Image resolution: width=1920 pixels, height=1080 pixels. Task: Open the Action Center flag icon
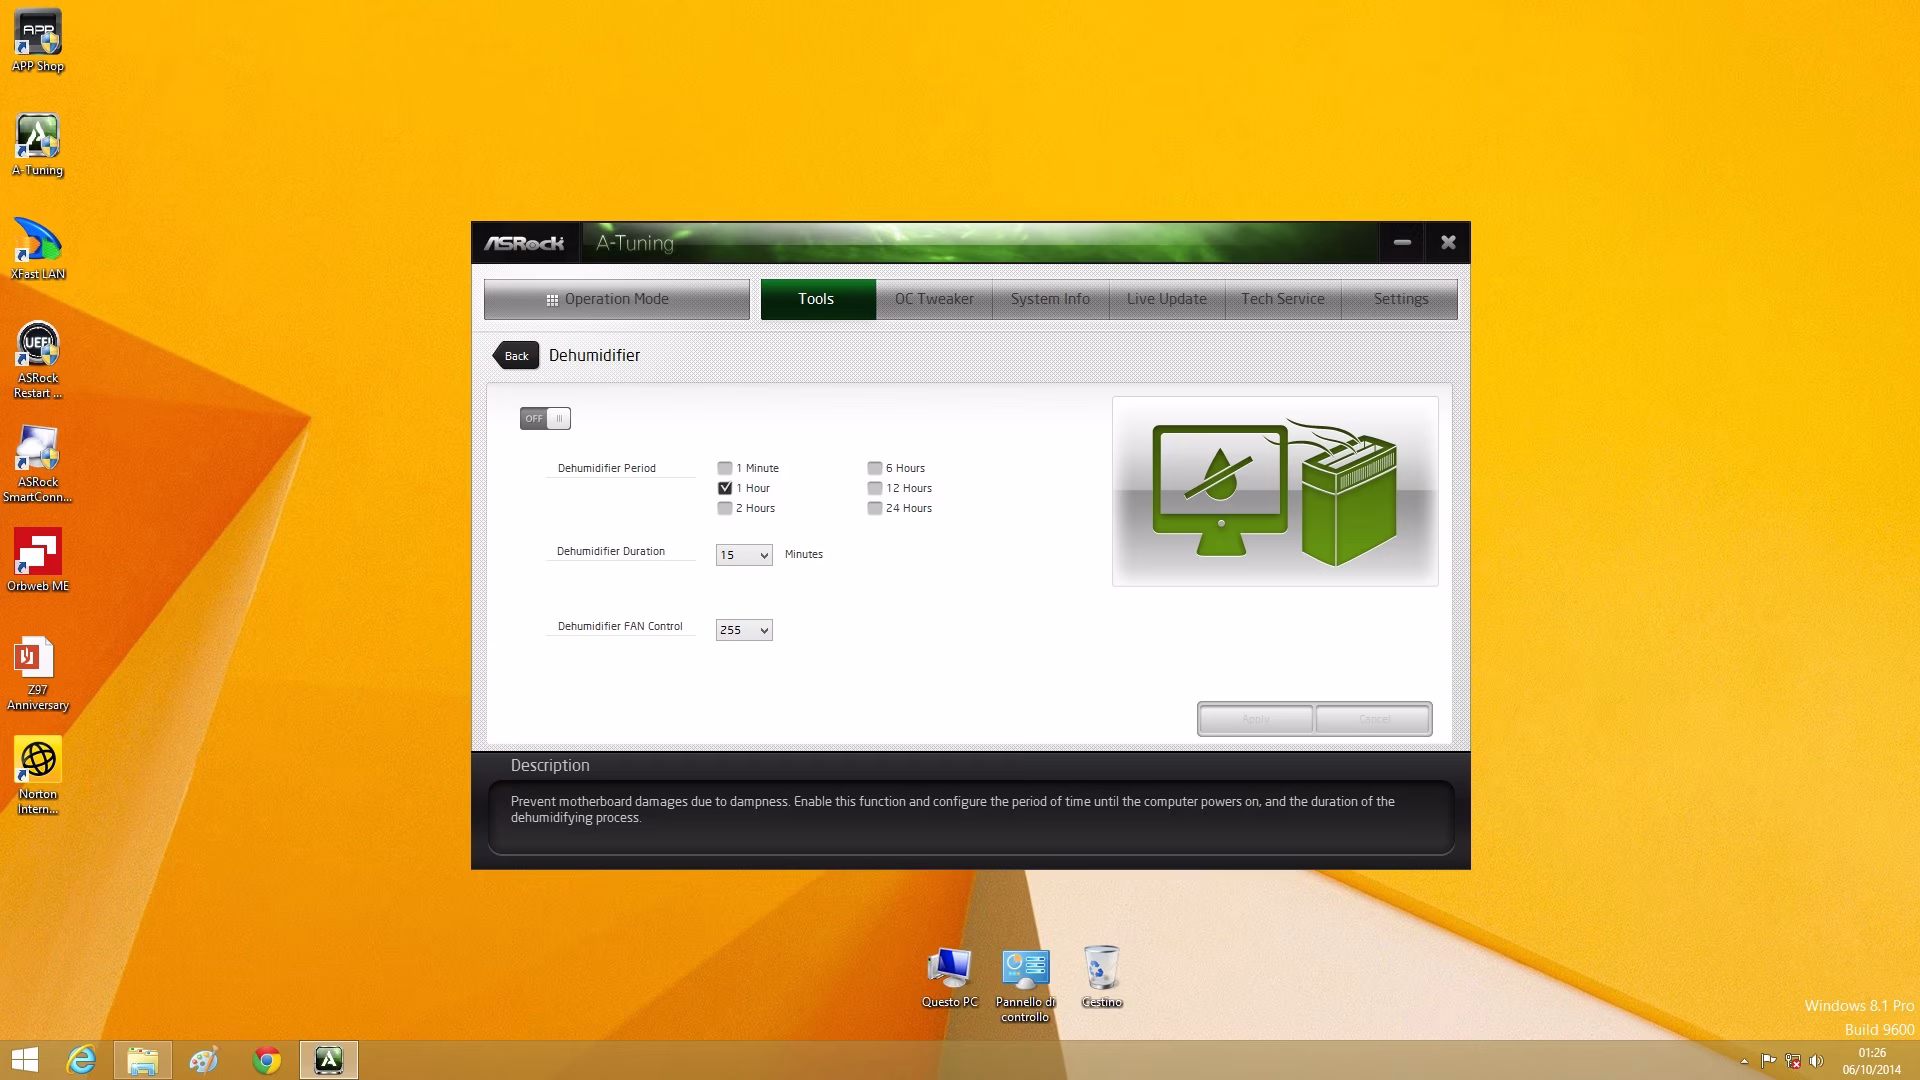1768,1061
